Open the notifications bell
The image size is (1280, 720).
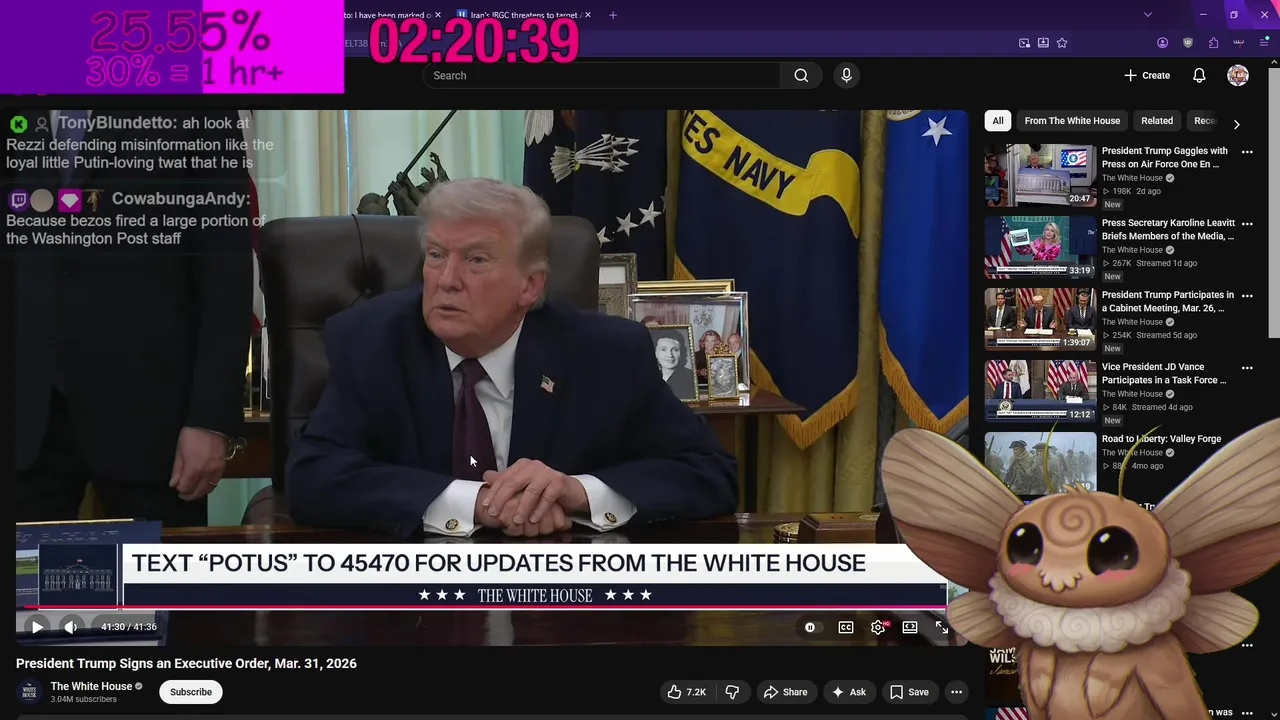(x=1199, y=75)
